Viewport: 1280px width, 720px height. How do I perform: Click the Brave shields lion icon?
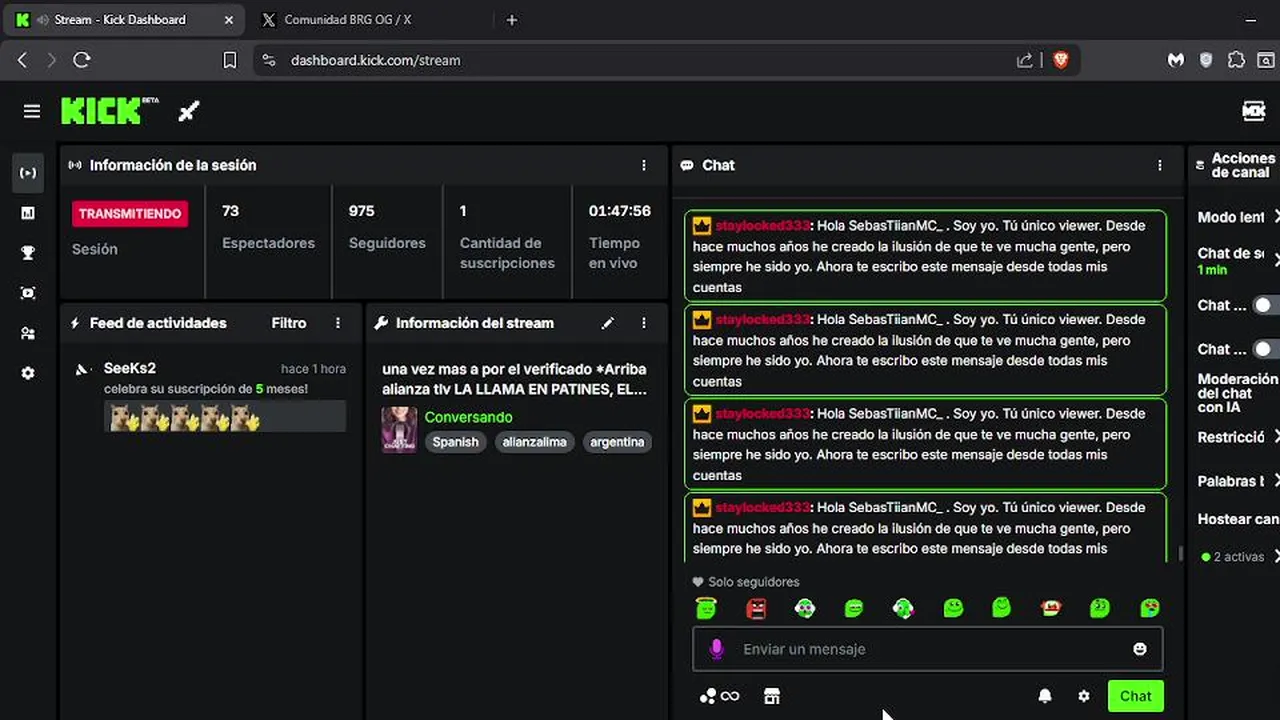[1061, 60]
